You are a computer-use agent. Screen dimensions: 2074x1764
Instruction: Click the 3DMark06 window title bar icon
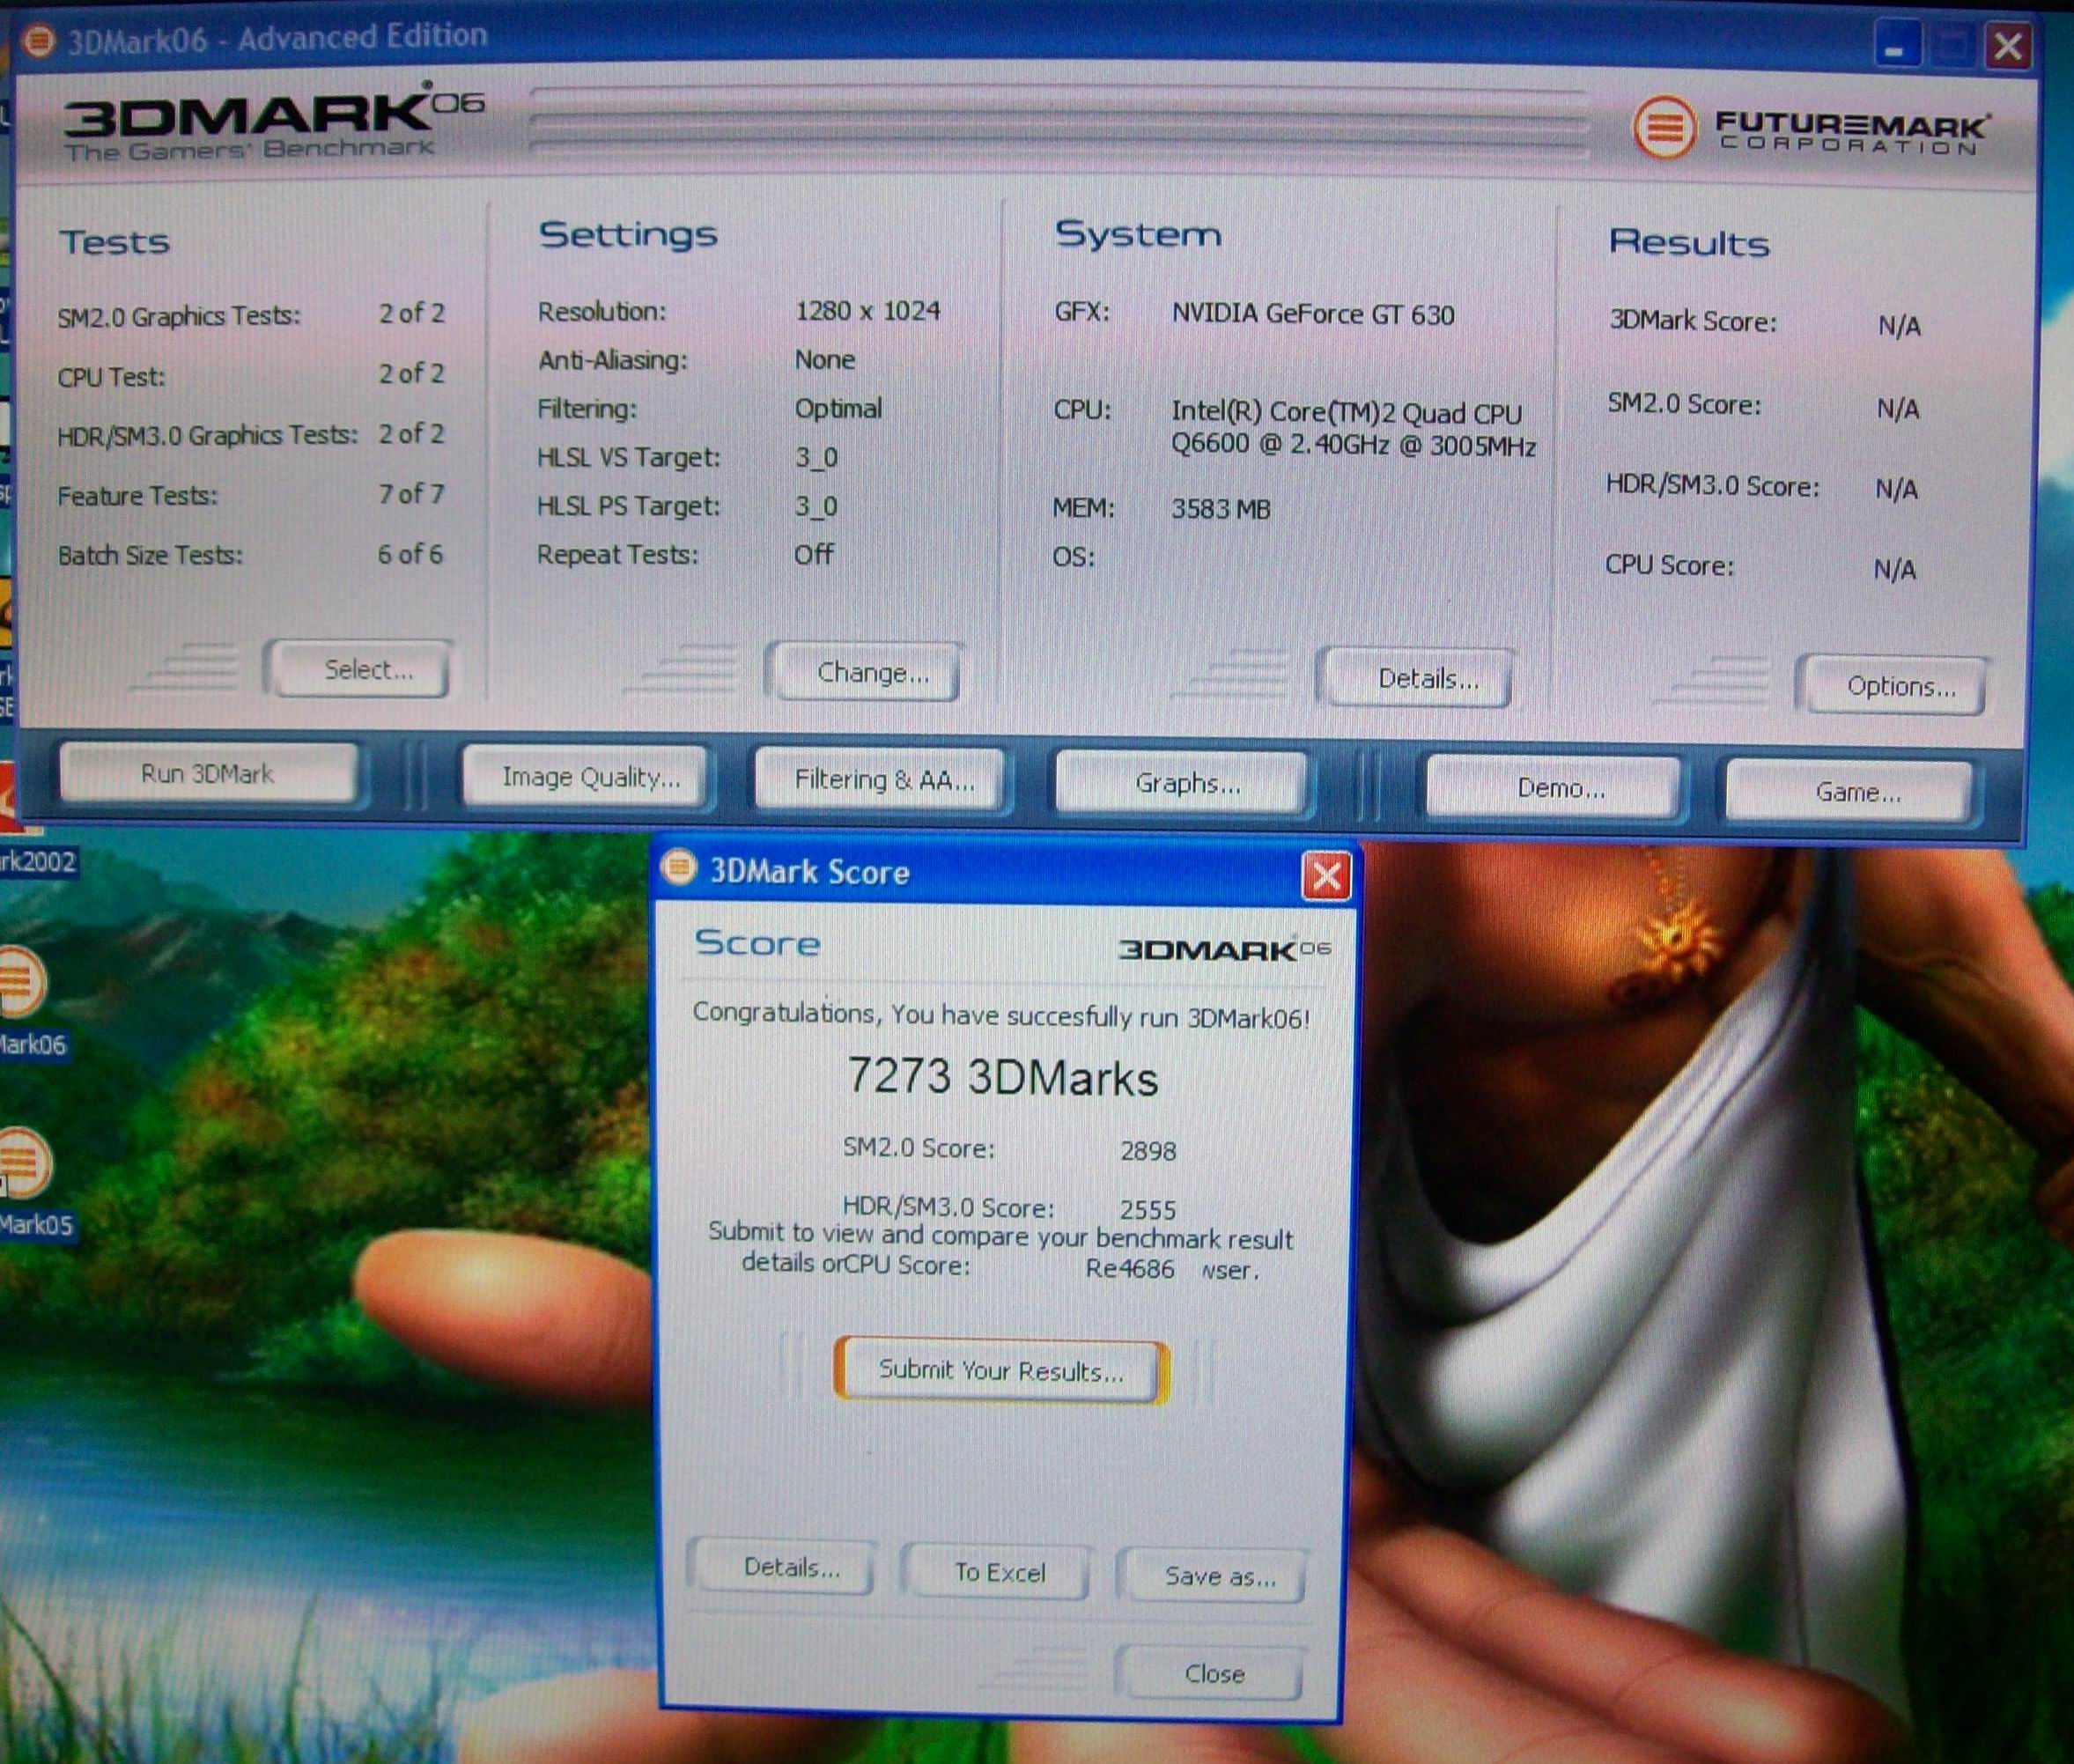click(x=39, y=41)
